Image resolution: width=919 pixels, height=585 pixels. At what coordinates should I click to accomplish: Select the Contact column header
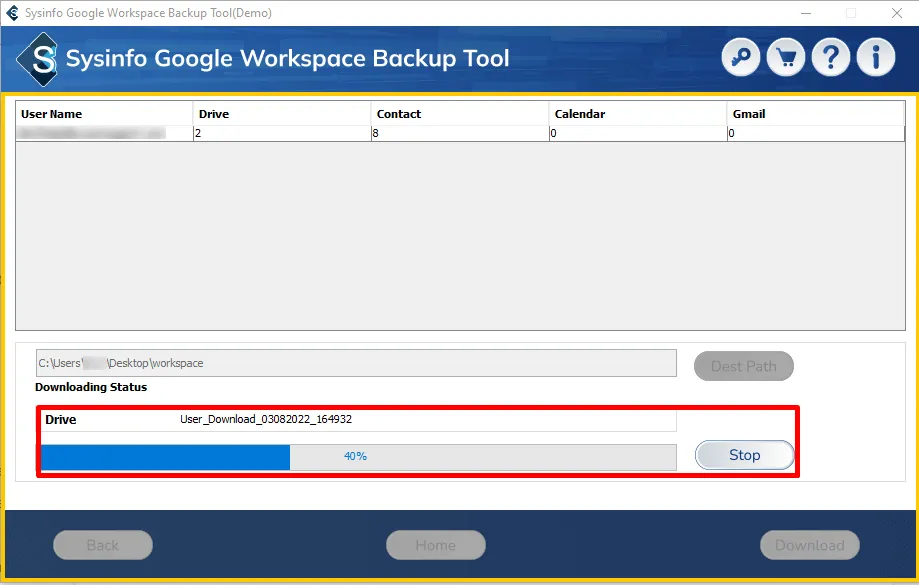pos(459,114)
